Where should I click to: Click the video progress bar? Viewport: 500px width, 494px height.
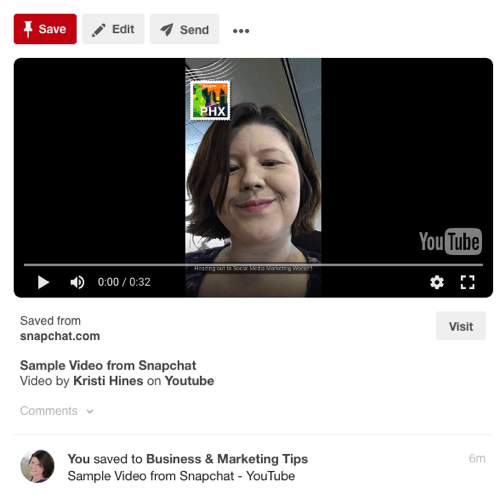[253, 265]
